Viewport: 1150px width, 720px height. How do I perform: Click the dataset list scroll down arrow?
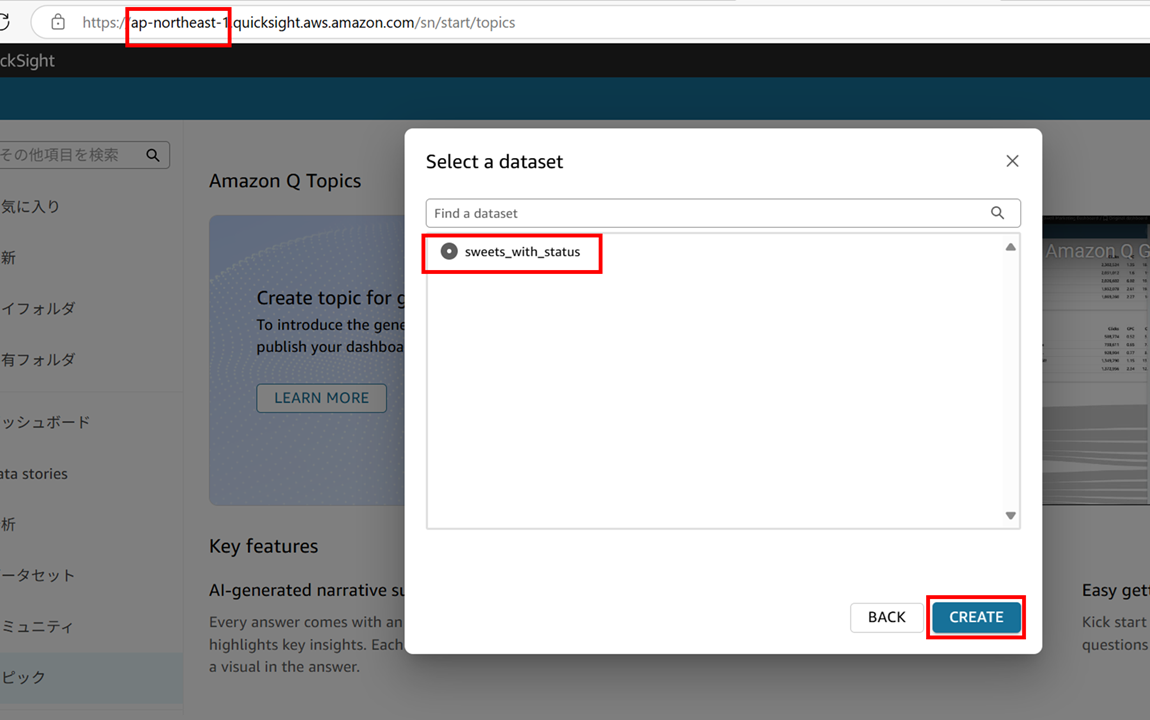coord(1011,515)
